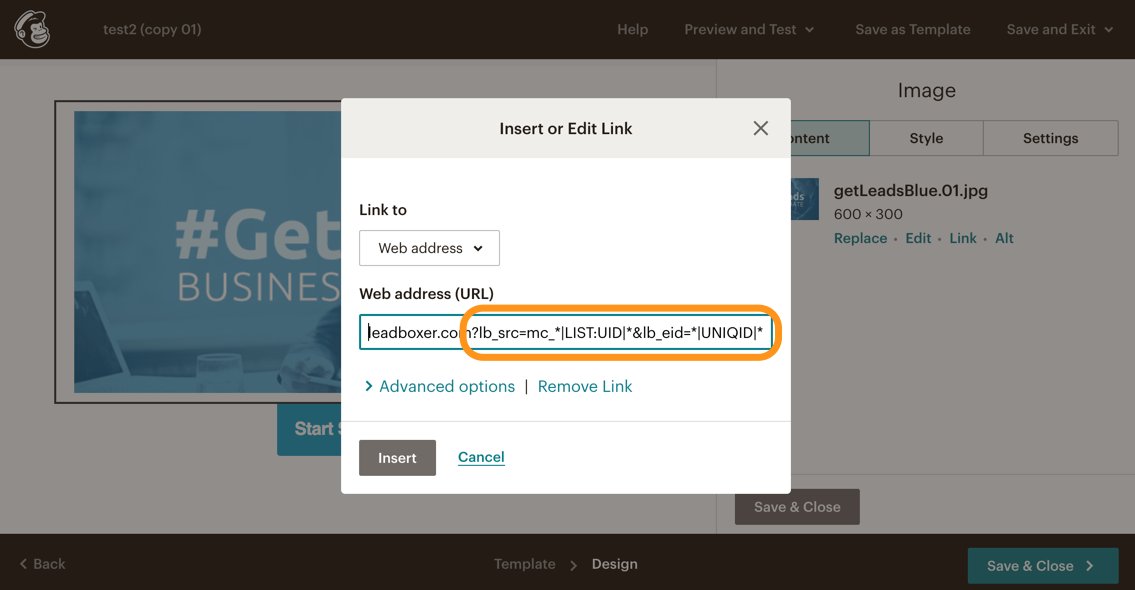This screenshot has height=590, width=1135.
Task: Click the Mailchimp monkey logo
Action: (x=33, y=29)
